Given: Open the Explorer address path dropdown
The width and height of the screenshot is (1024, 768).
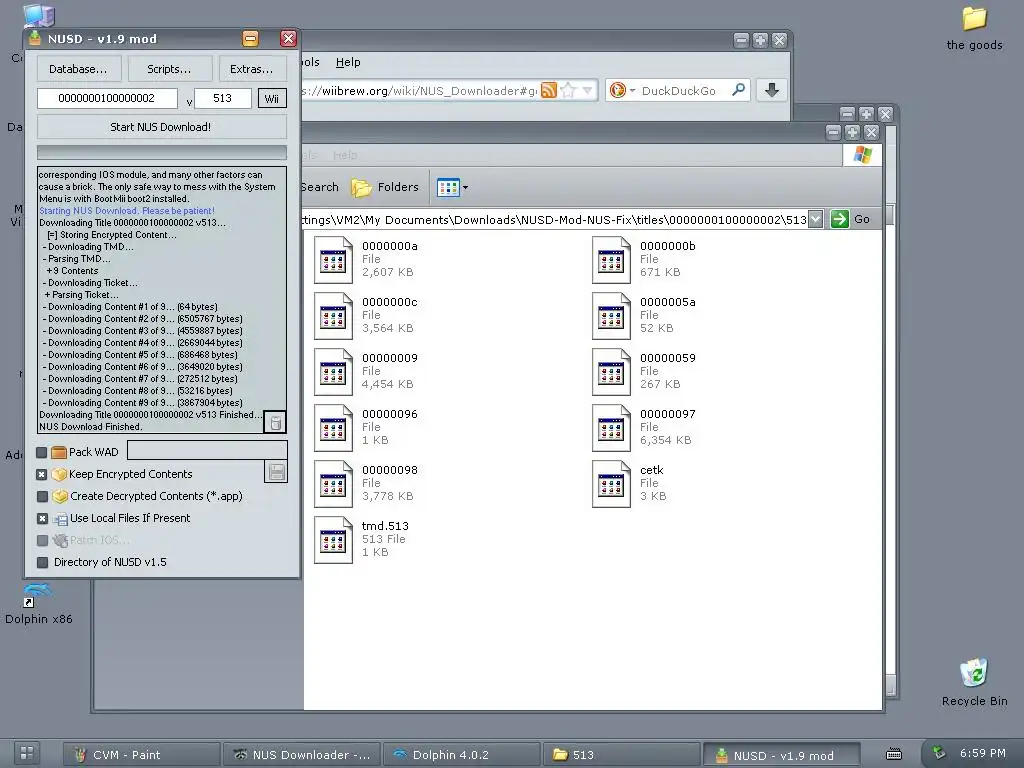Looking at the screenshot, I should point(815,219).
